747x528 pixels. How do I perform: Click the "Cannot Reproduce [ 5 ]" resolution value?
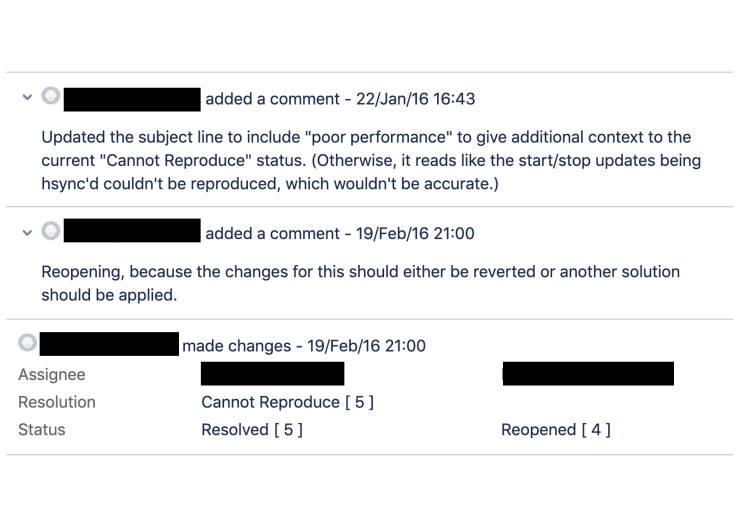pyautogui.click(x=288, y=402)
